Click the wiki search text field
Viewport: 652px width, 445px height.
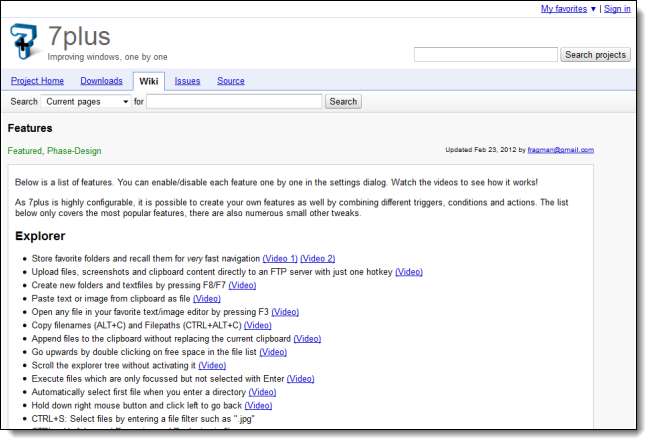coord(235,101)
